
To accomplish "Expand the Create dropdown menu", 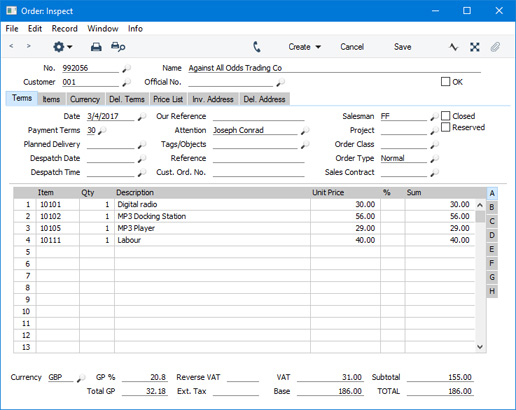I will pos(304,47).
